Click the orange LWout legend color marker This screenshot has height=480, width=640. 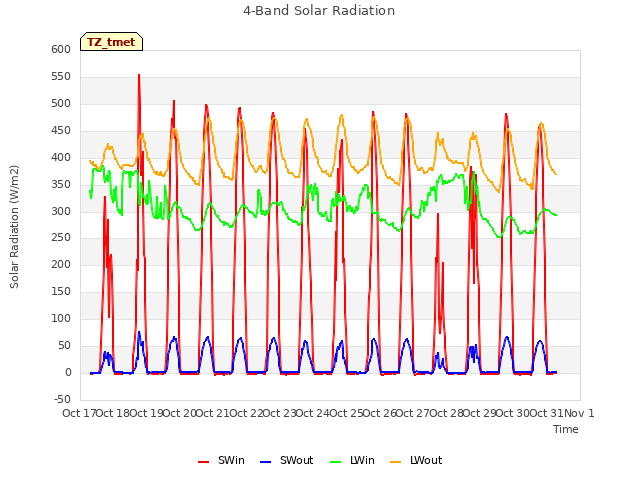click(396, 462)
